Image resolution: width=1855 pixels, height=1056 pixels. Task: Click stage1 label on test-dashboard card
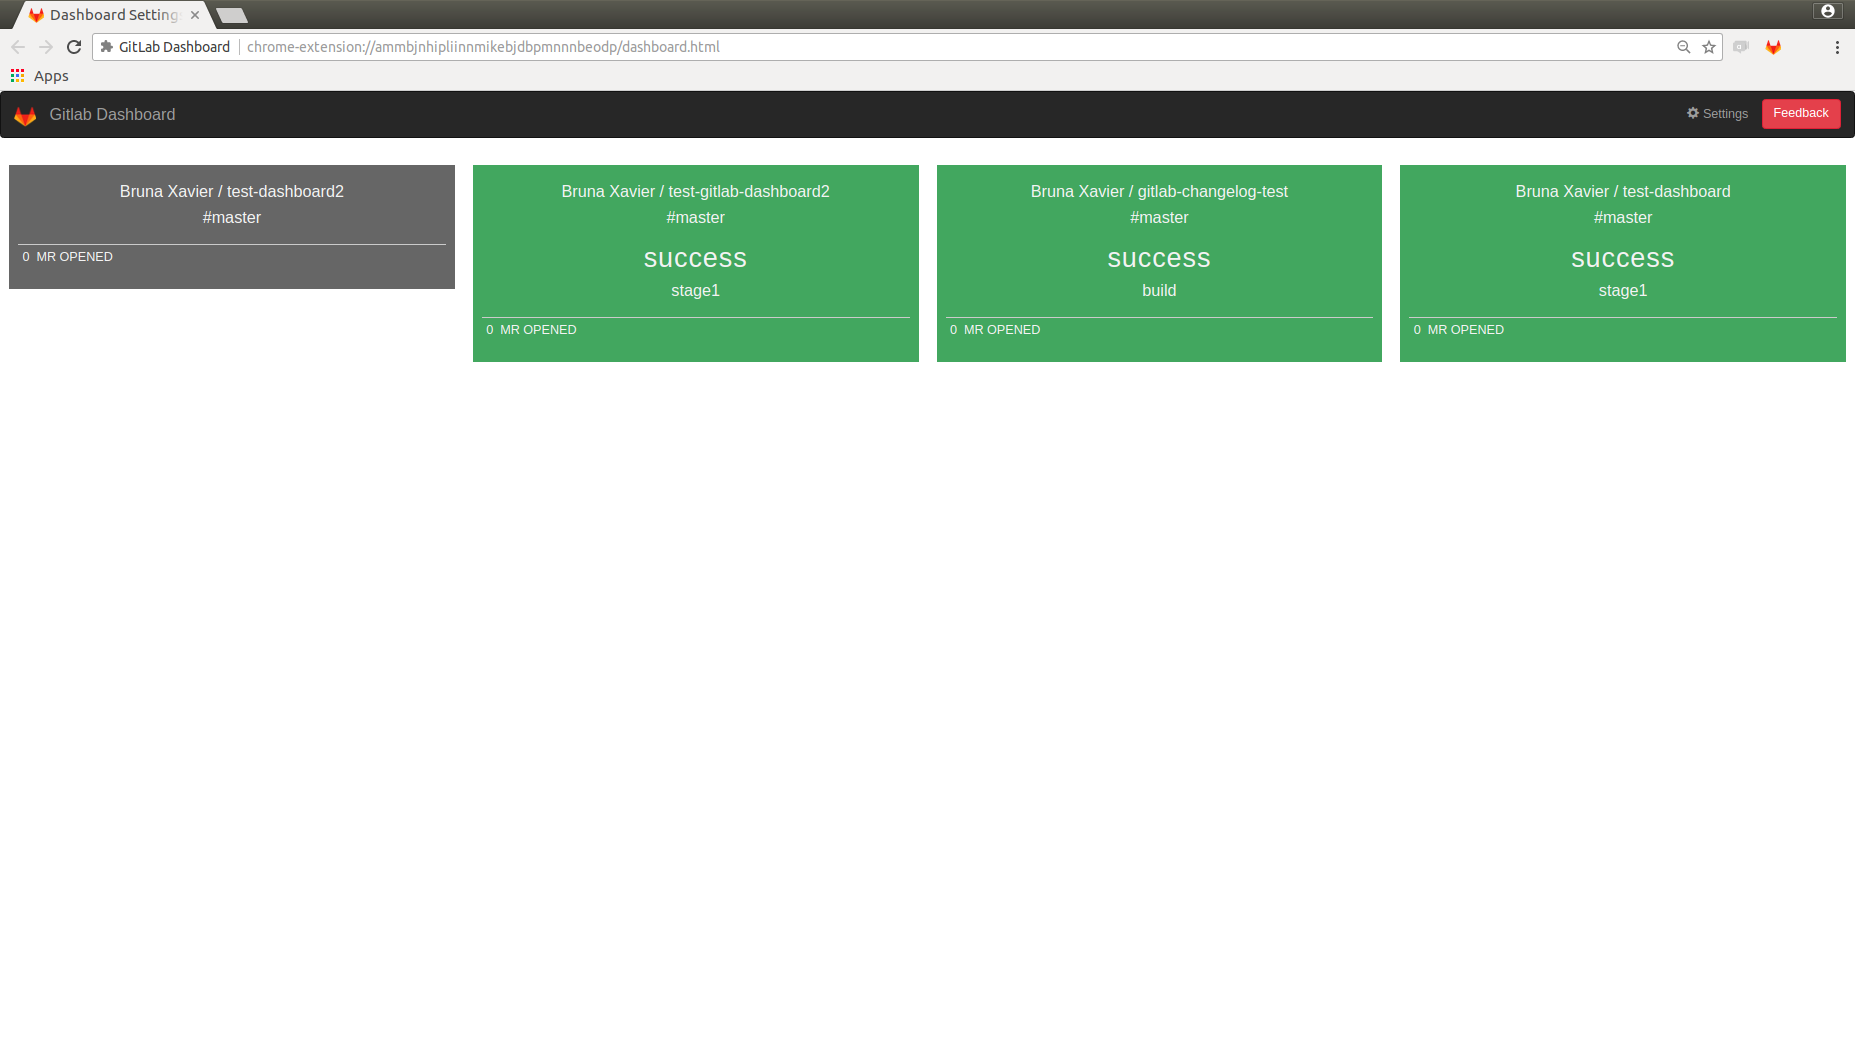click(x=1622, y=291)
